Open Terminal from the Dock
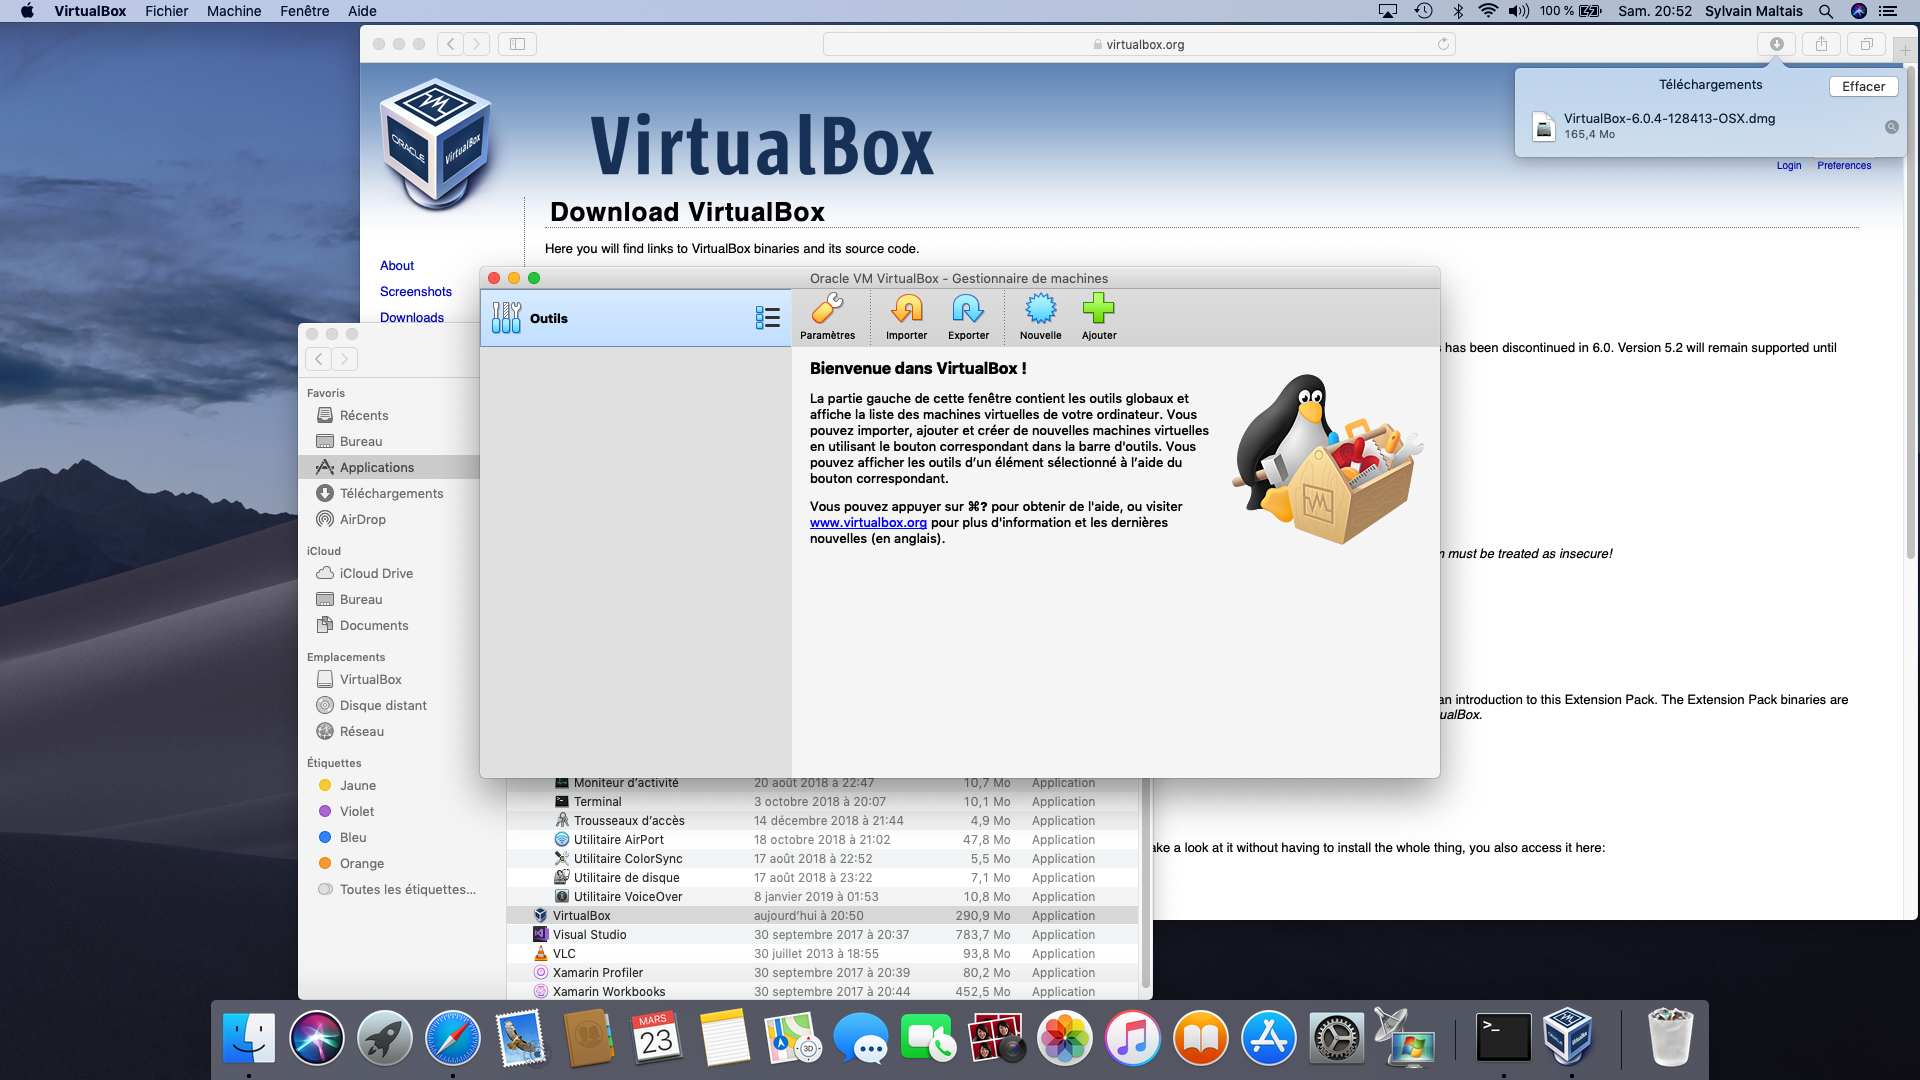The height and width of the screenshot is (1080, 1920). (x=1503, y=1037)
